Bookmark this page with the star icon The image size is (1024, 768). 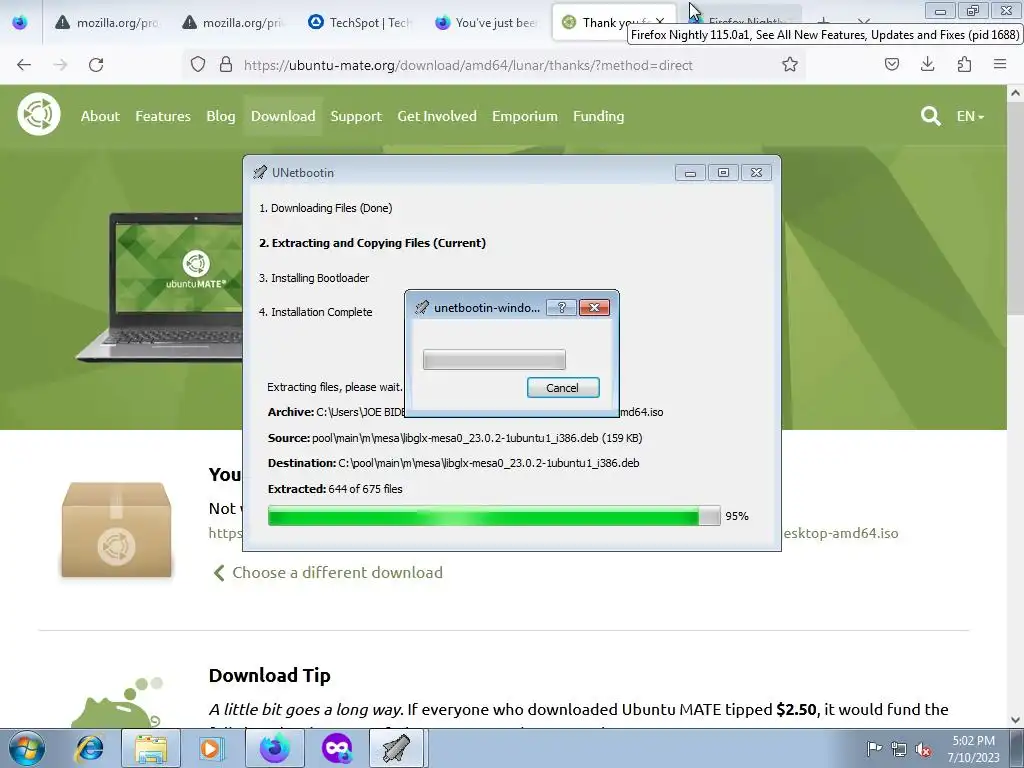coord(790,65)
